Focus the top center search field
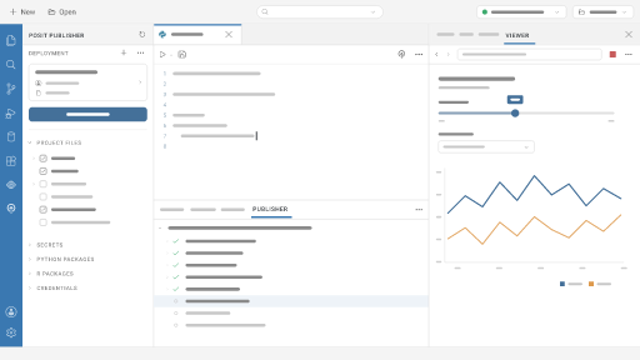Image resolution: width=640 pixels, height=360 pixels. pos(320,12)
